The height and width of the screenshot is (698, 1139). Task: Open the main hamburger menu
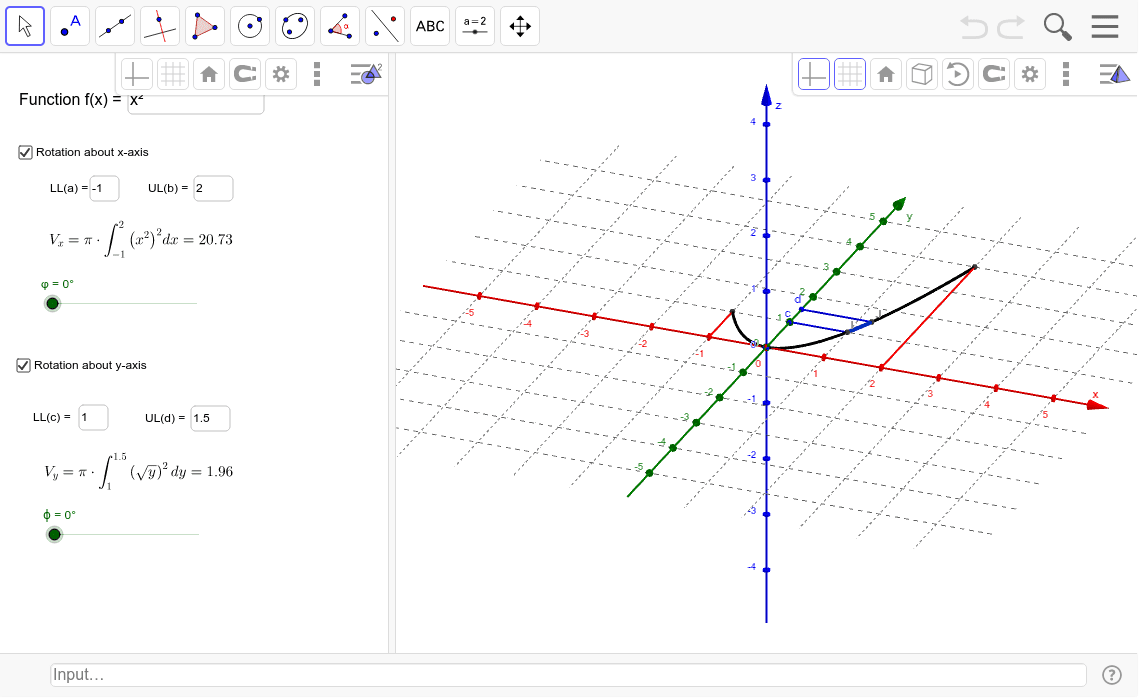click(1105, 25)
